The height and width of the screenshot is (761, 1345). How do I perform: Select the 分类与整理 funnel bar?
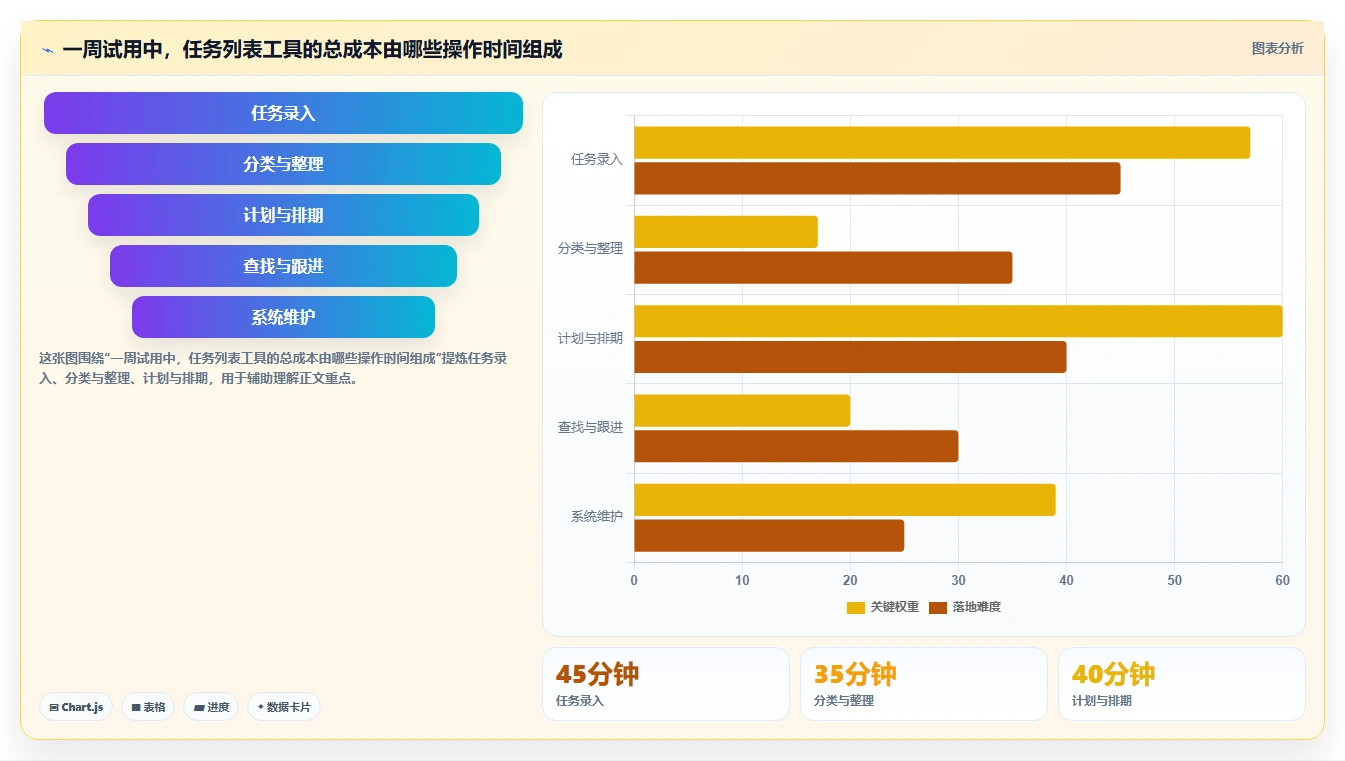click(x=283, y=164)
